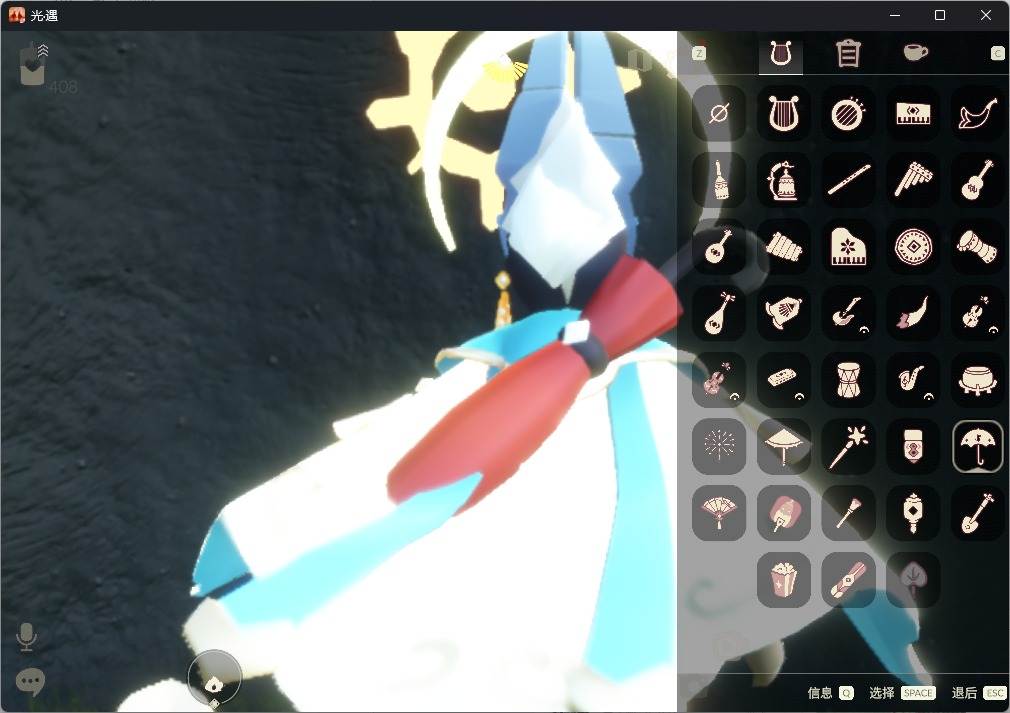The height and width of the screenshot is (713, 1010).
Task: Select the harp instrument in the grid
Action: pyautogui.click(x=783, y=113)
